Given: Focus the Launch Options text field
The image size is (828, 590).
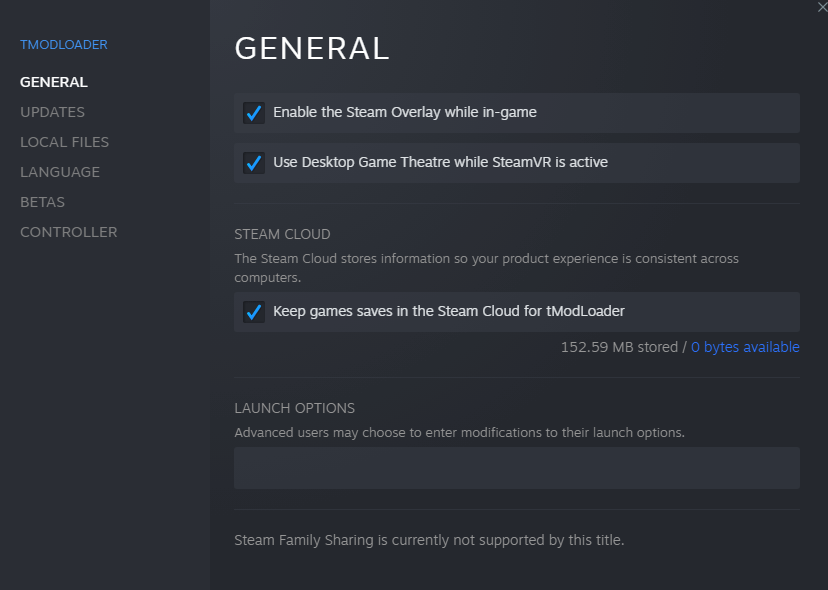Looking at the screenshot, I should coord(516,468).
